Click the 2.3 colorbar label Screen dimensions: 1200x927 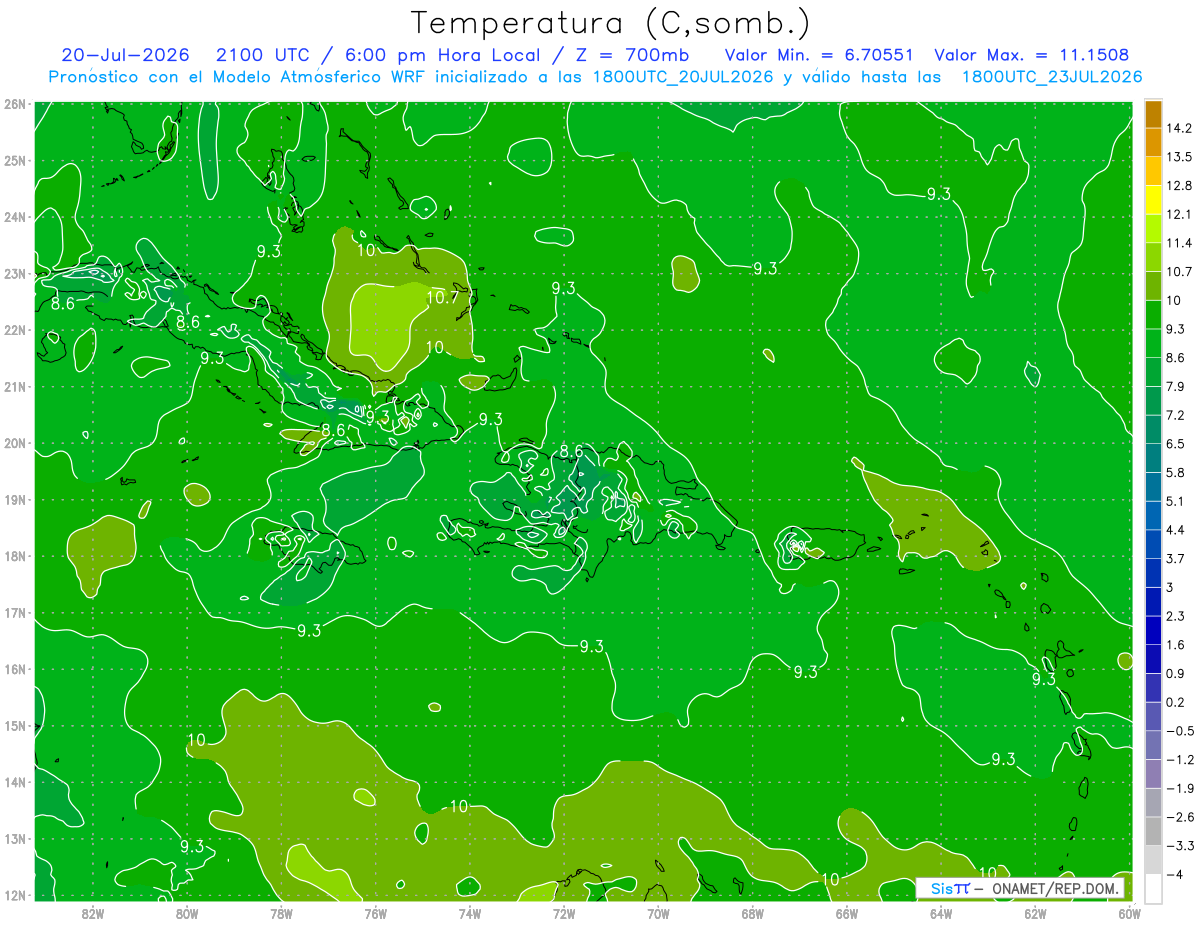pos(1174,616)
